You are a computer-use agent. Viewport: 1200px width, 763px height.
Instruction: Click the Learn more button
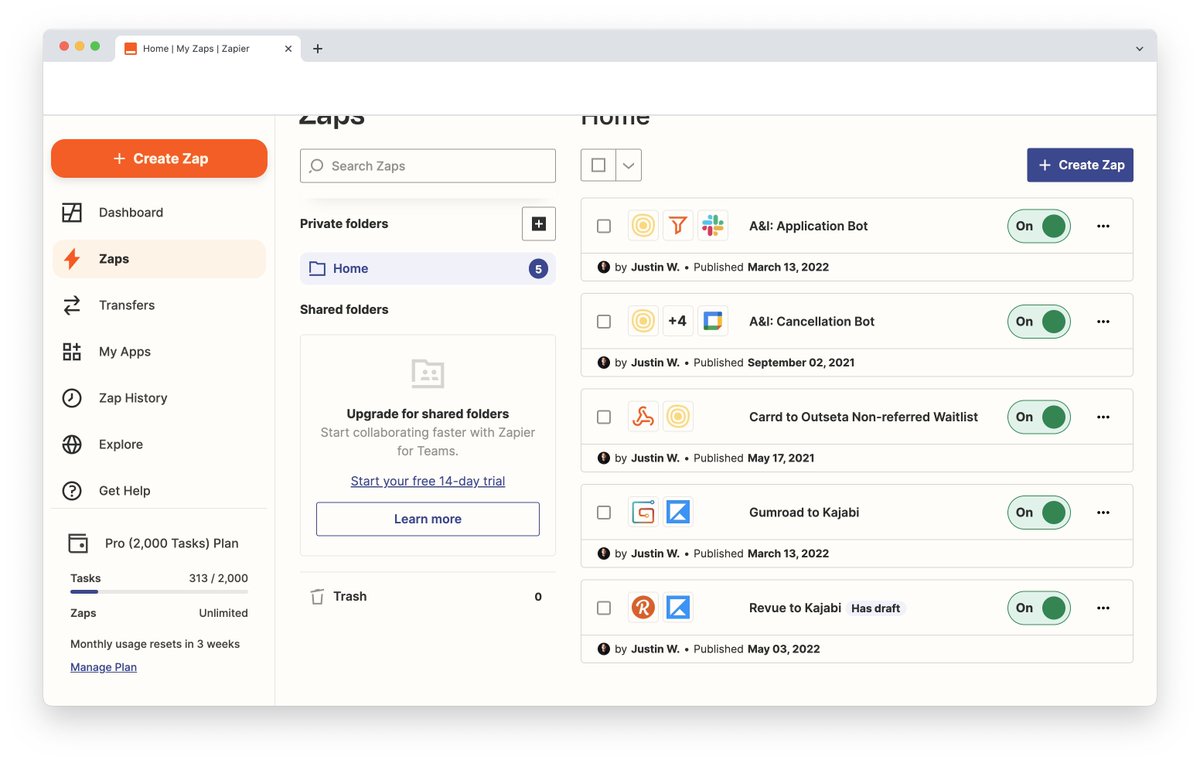428,519
